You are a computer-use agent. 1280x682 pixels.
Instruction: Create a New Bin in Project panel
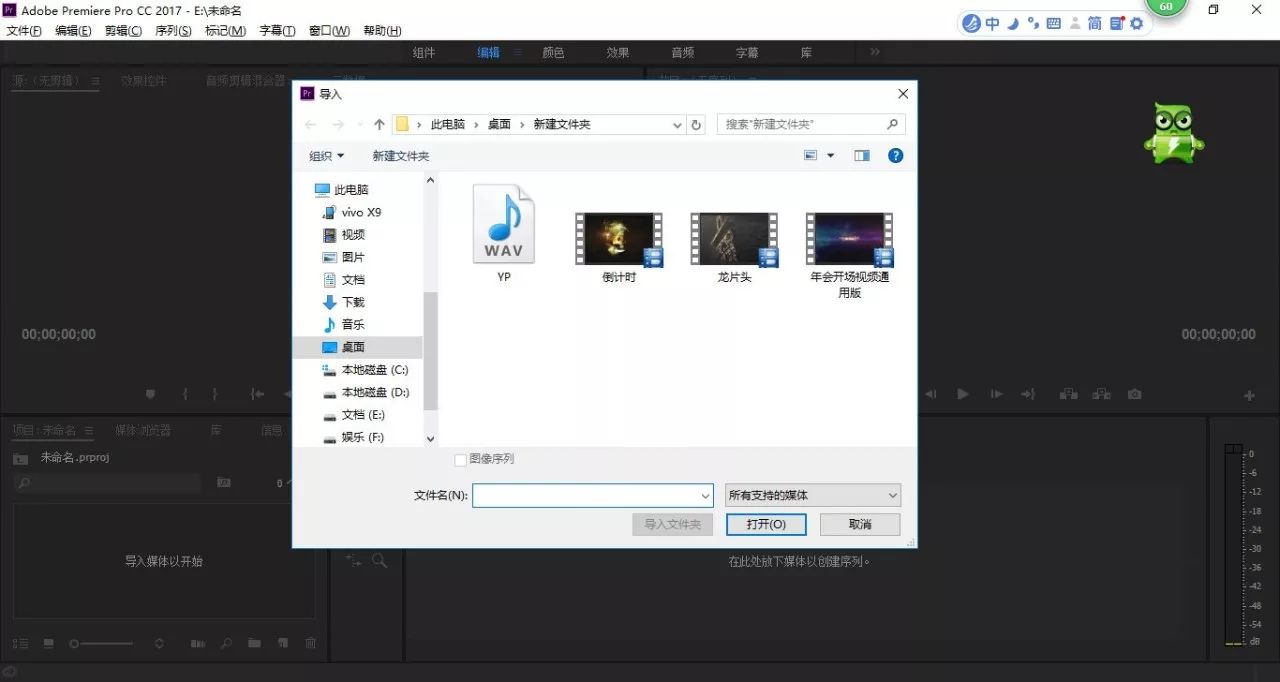coord(254,643)
